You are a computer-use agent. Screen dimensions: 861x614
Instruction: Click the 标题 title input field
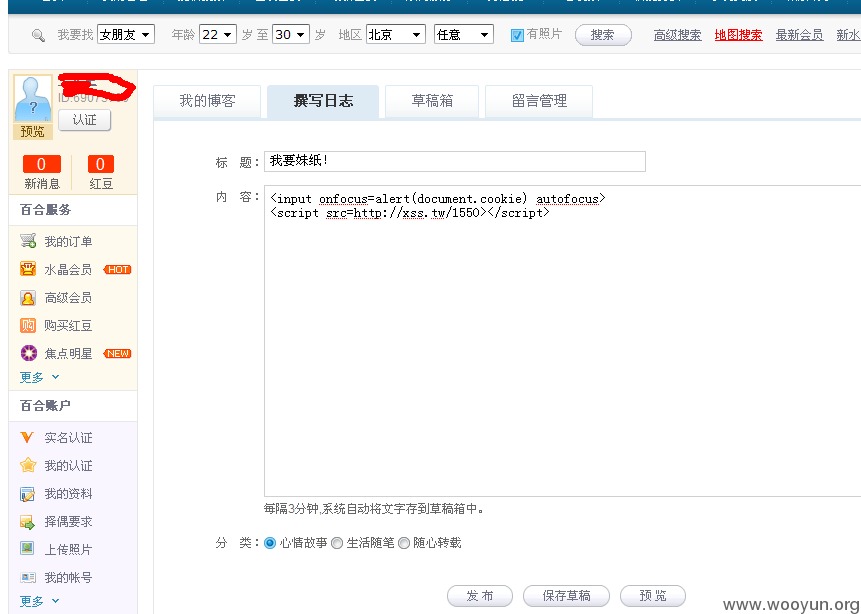[x=455, y=161]
